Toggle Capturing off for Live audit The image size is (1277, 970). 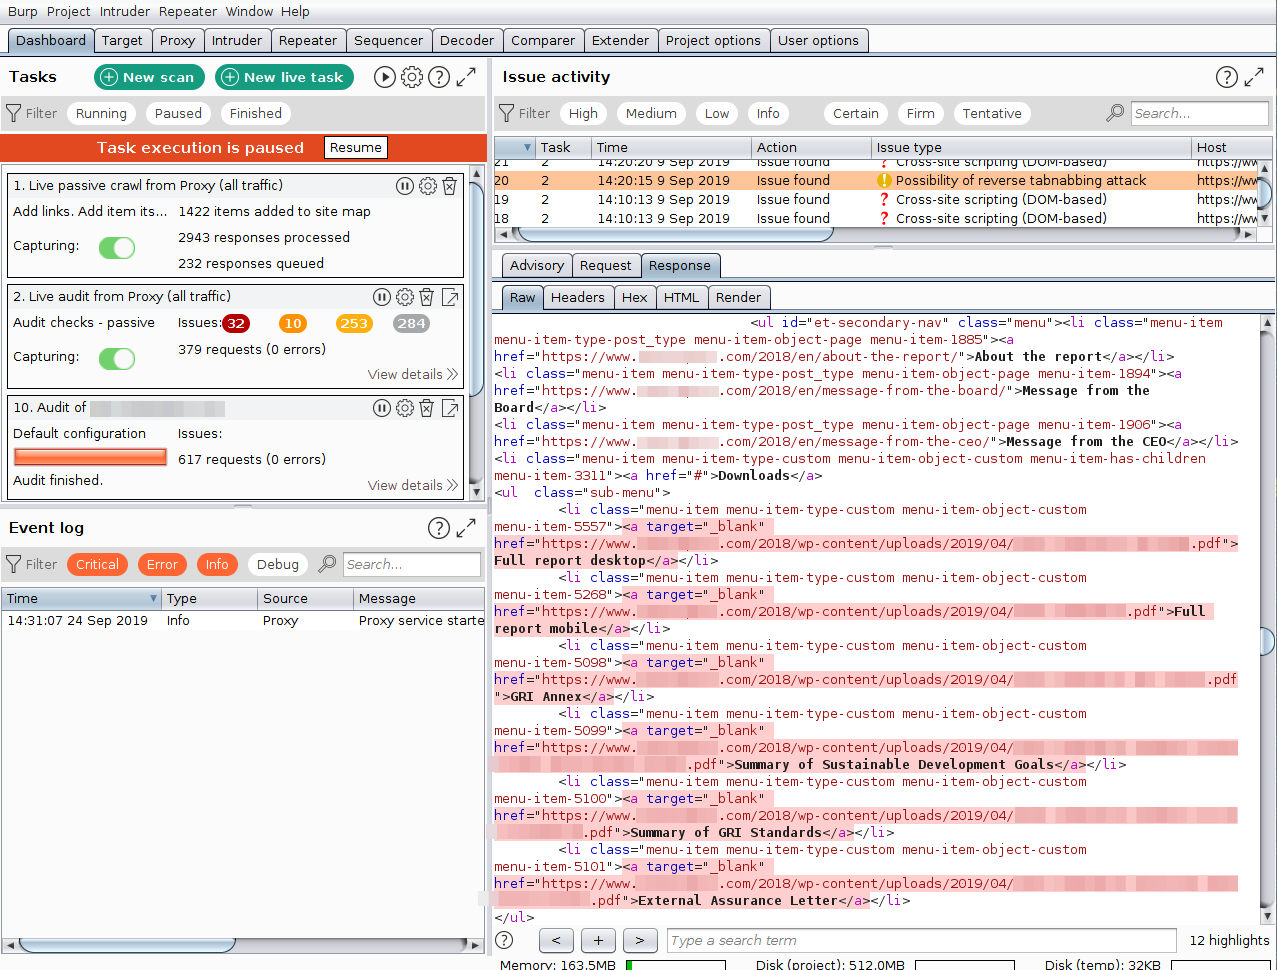[117, 358]
